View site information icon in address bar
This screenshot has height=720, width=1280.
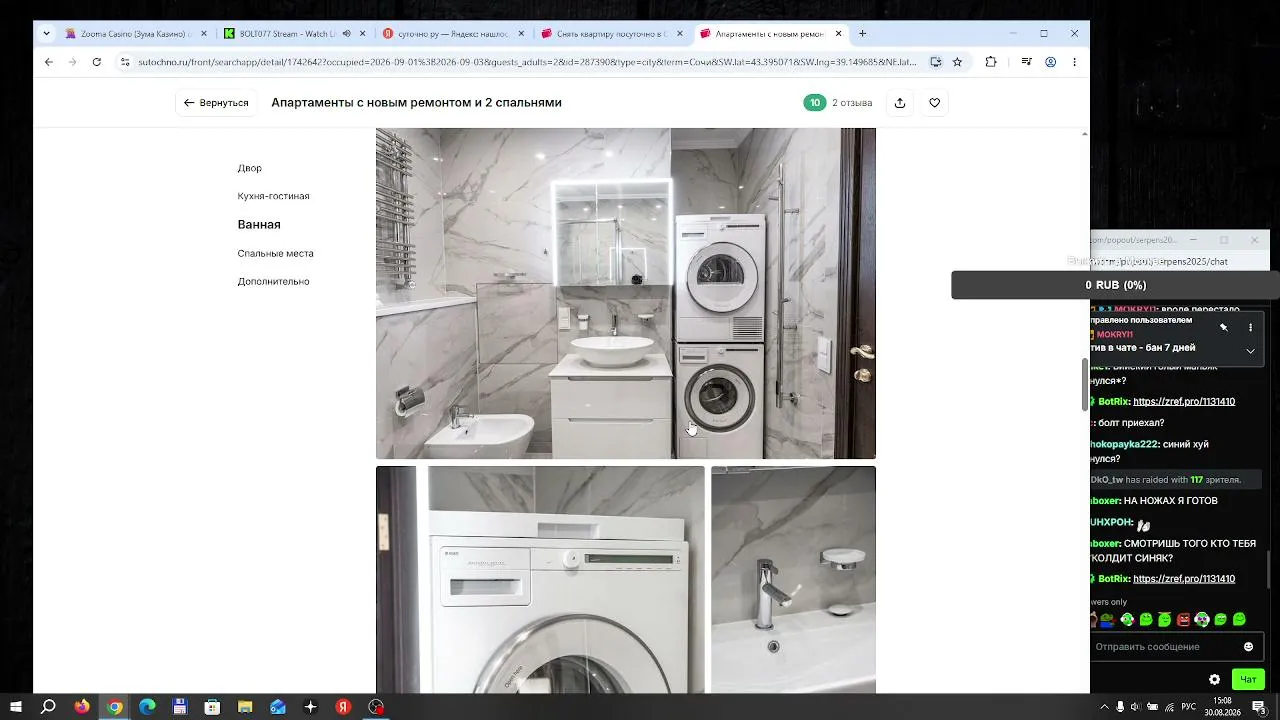coord(125,62)
